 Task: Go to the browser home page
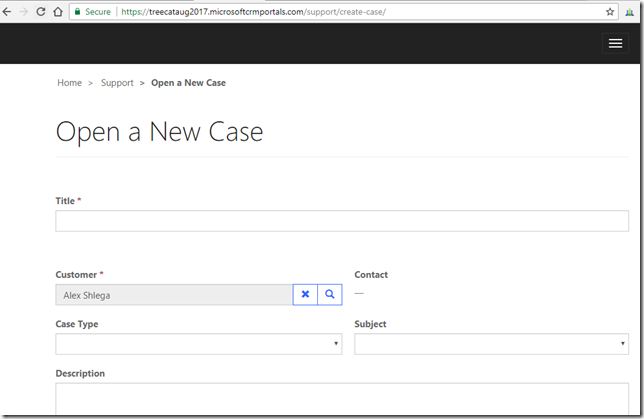click(x=58, y=12)
